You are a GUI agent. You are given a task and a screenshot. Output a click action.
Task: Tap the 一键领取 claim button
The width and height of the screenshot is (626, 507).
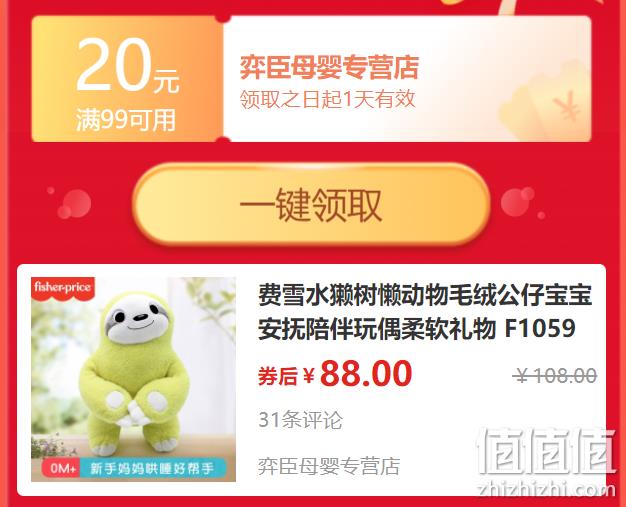click(x=311, y=204)
